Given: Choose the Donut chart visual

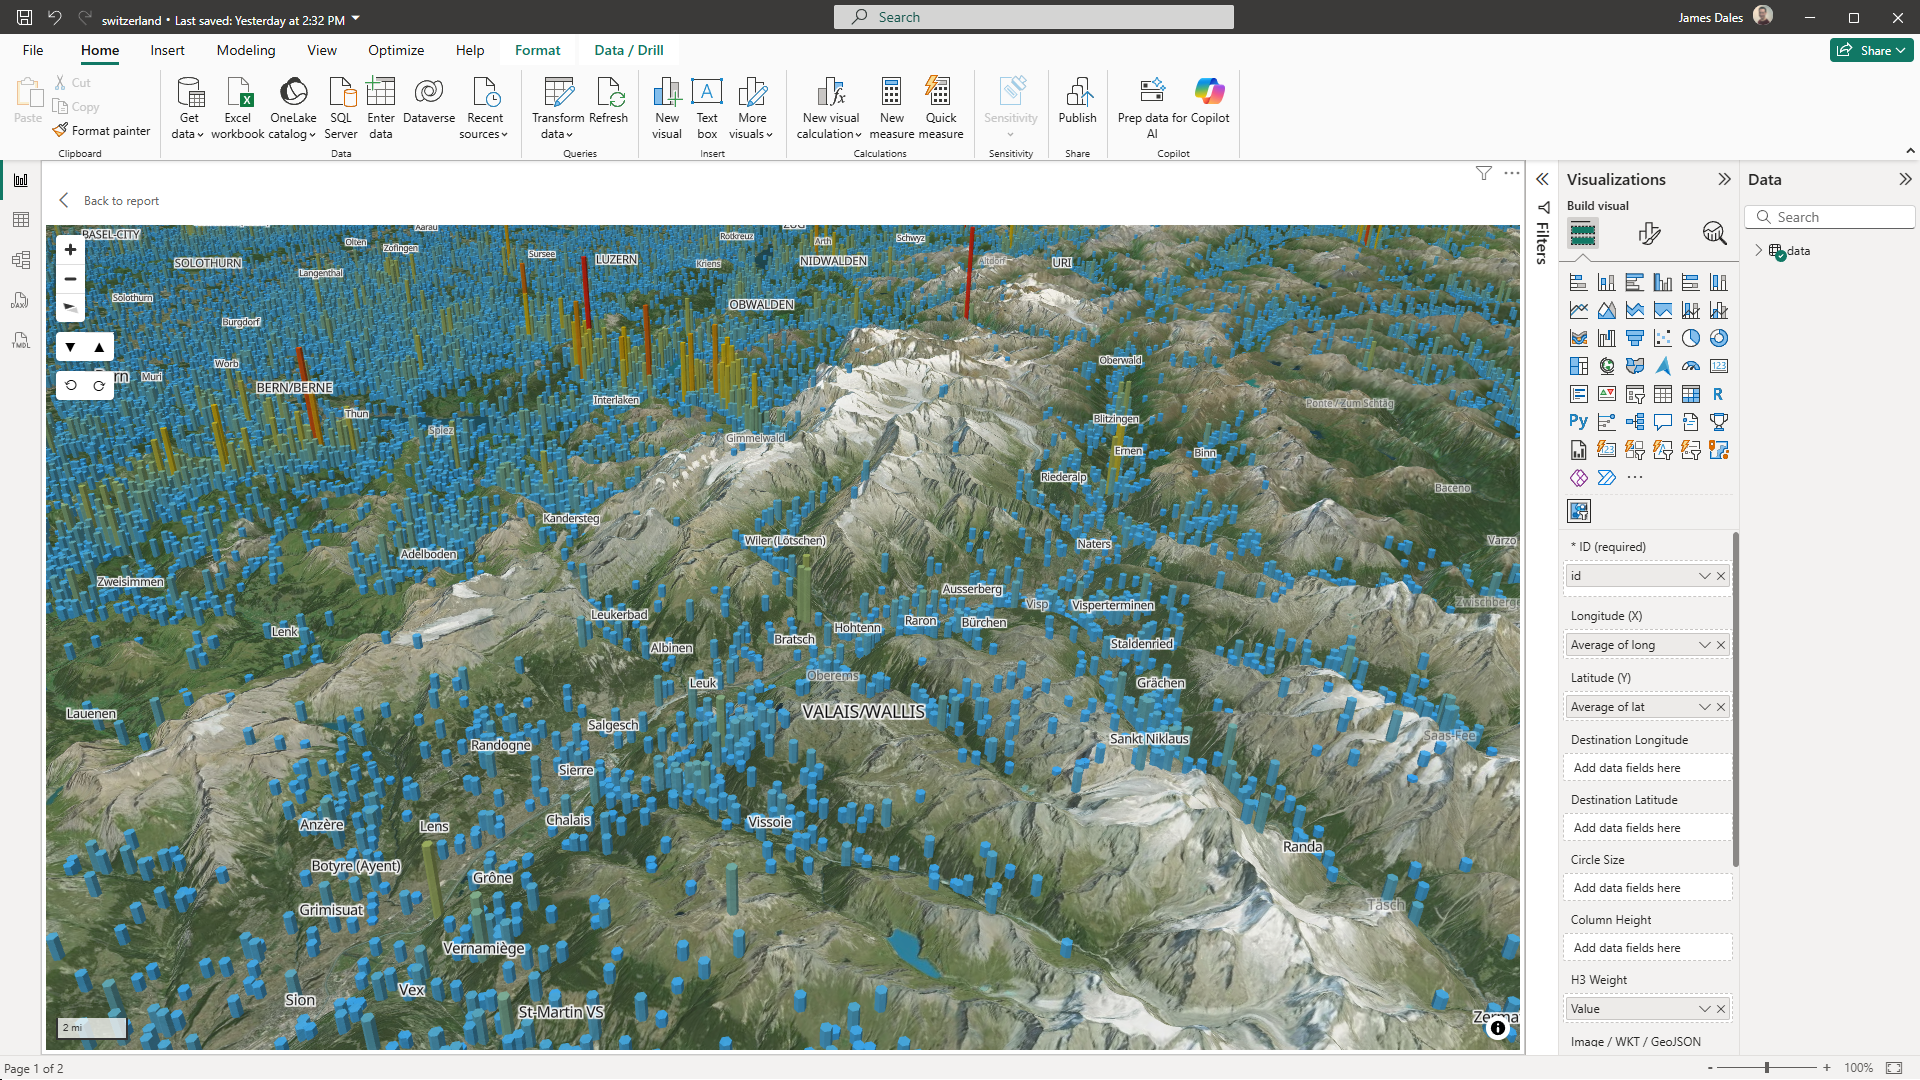Looking at the screenshot, I should (1719, 338).
